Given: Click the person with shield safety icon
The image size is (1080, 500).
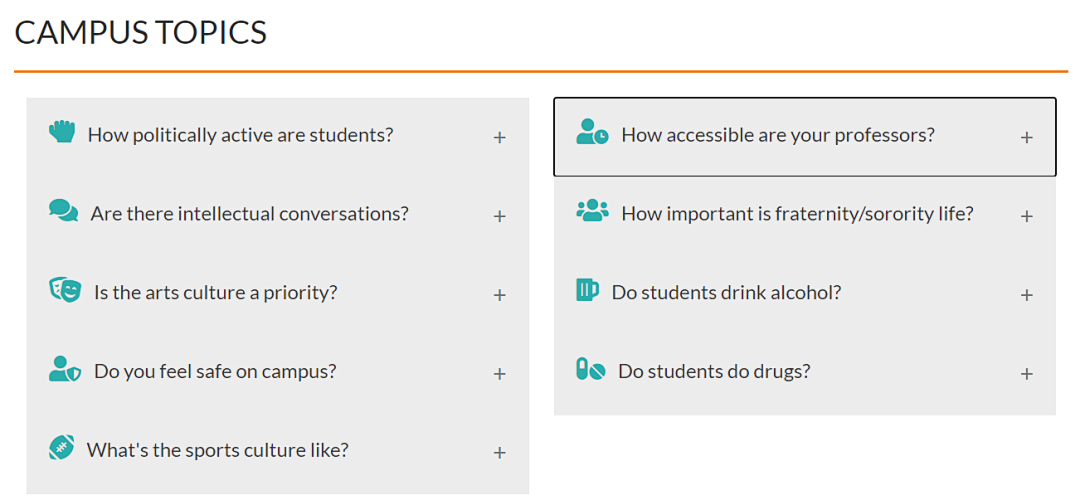Looking at the screenshot, I should click(65, 368).
